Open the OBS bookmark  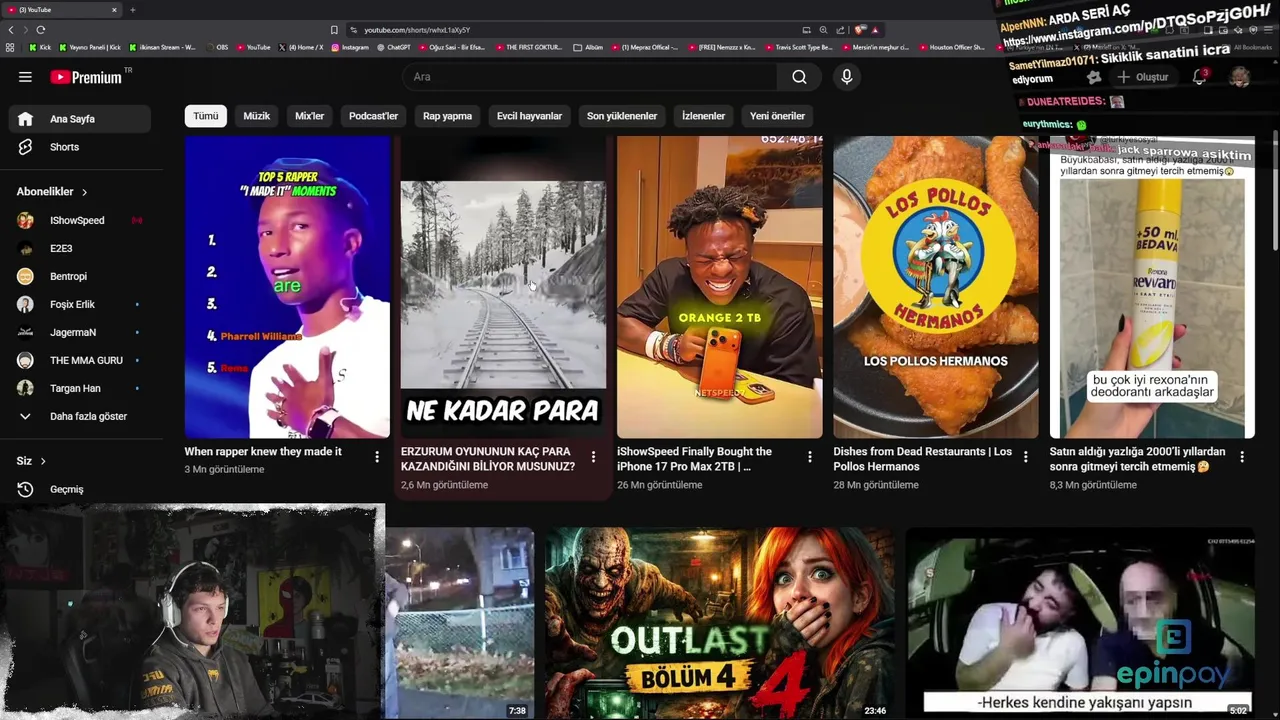(216, 47)
